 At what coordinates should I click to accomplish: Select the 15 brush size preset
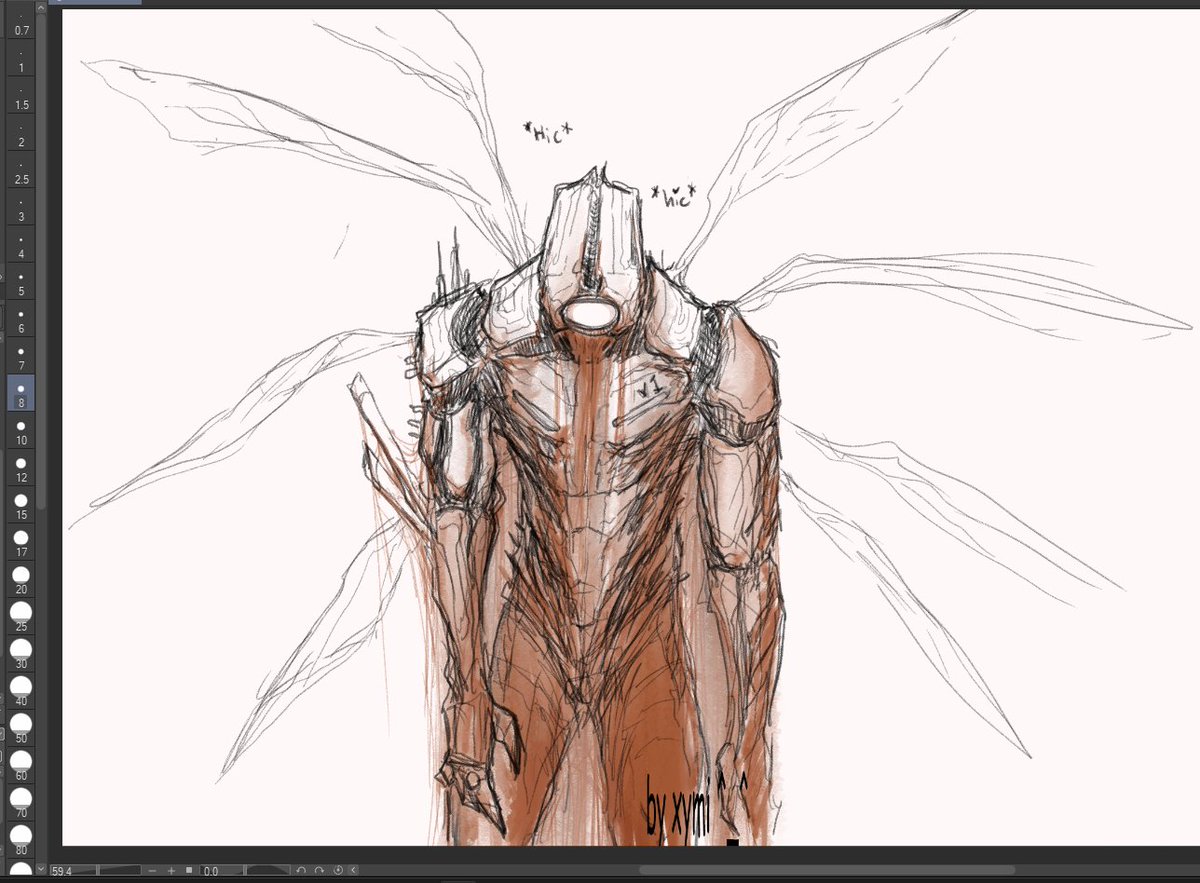coord(21,504)
